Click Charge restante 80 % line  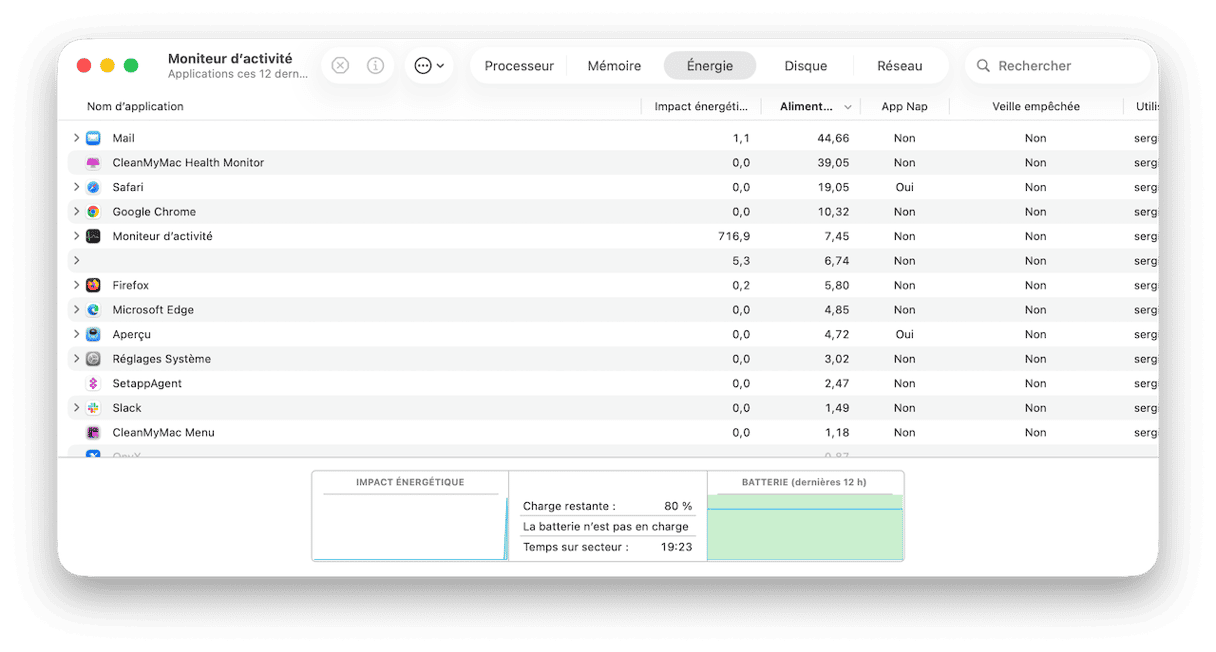pyautogui.click(x=608, y=506)
